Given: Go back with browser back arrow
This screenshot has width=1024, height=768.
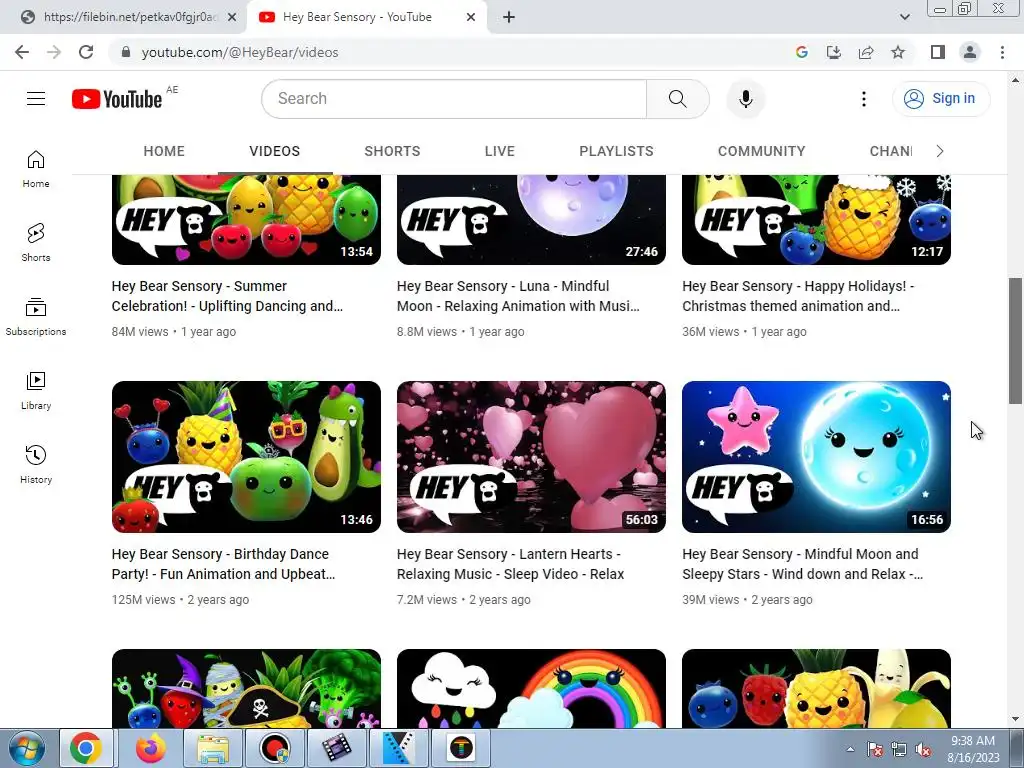Looking at the screenshot, I should pos(22,52).
